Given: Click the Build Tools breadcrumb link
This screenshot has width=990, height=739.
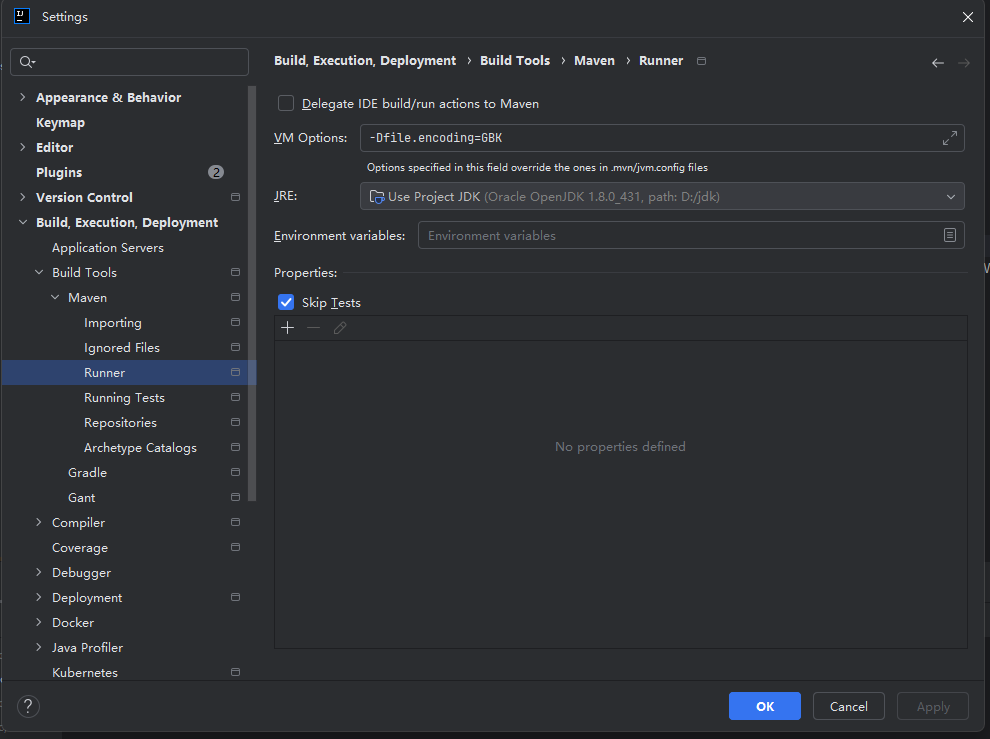Looking at the screenshot, I should tap(515, 61).
